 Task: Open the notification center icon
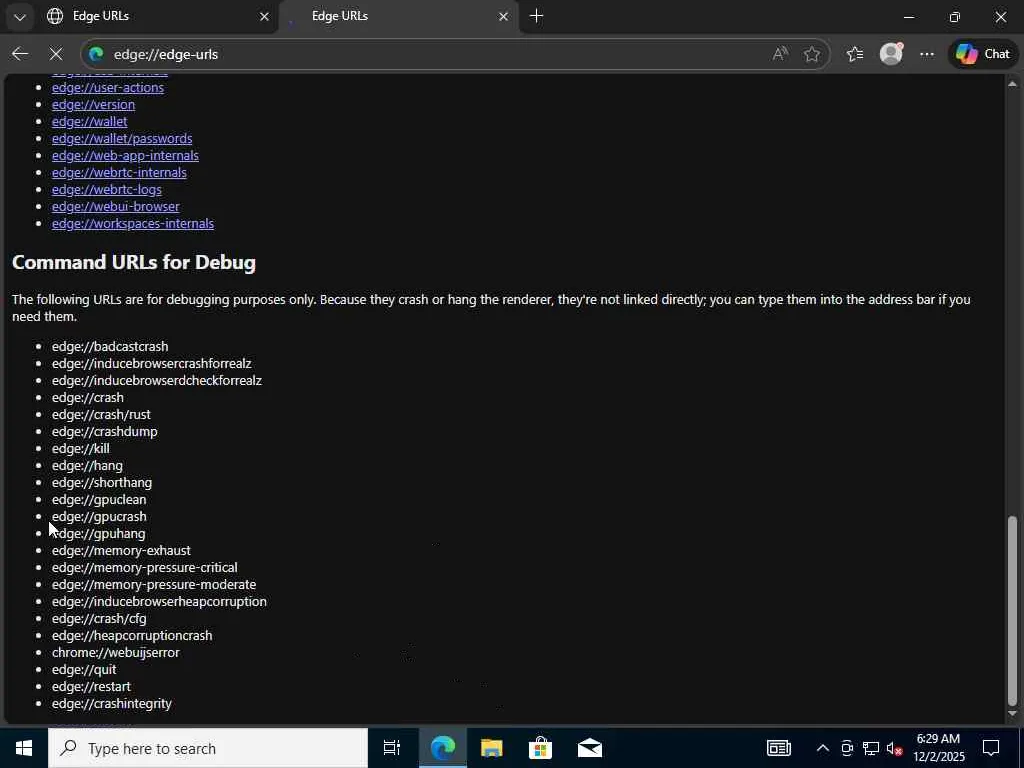point(991,748)
